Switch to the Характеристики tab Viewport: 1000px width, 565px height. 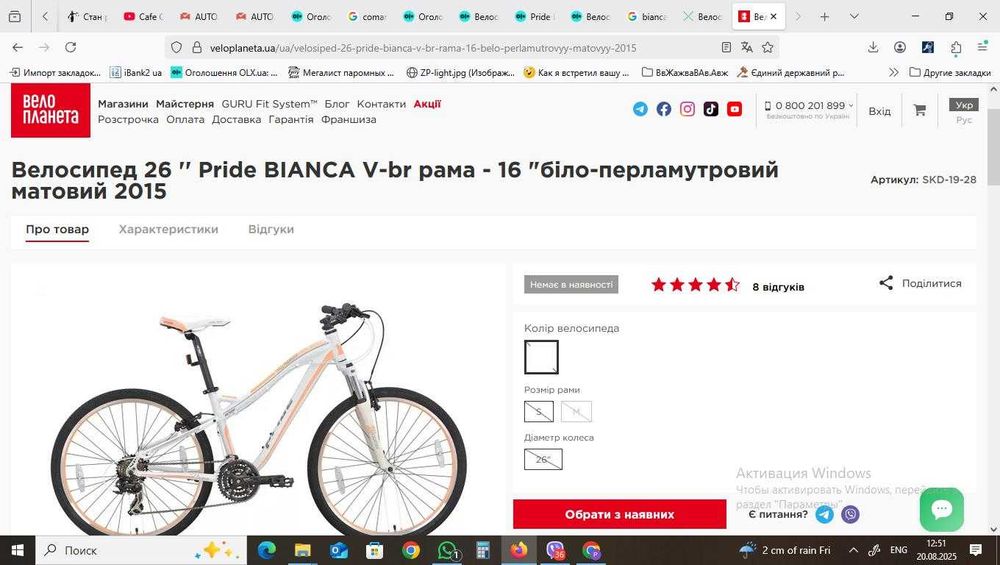tap(168, 229)
